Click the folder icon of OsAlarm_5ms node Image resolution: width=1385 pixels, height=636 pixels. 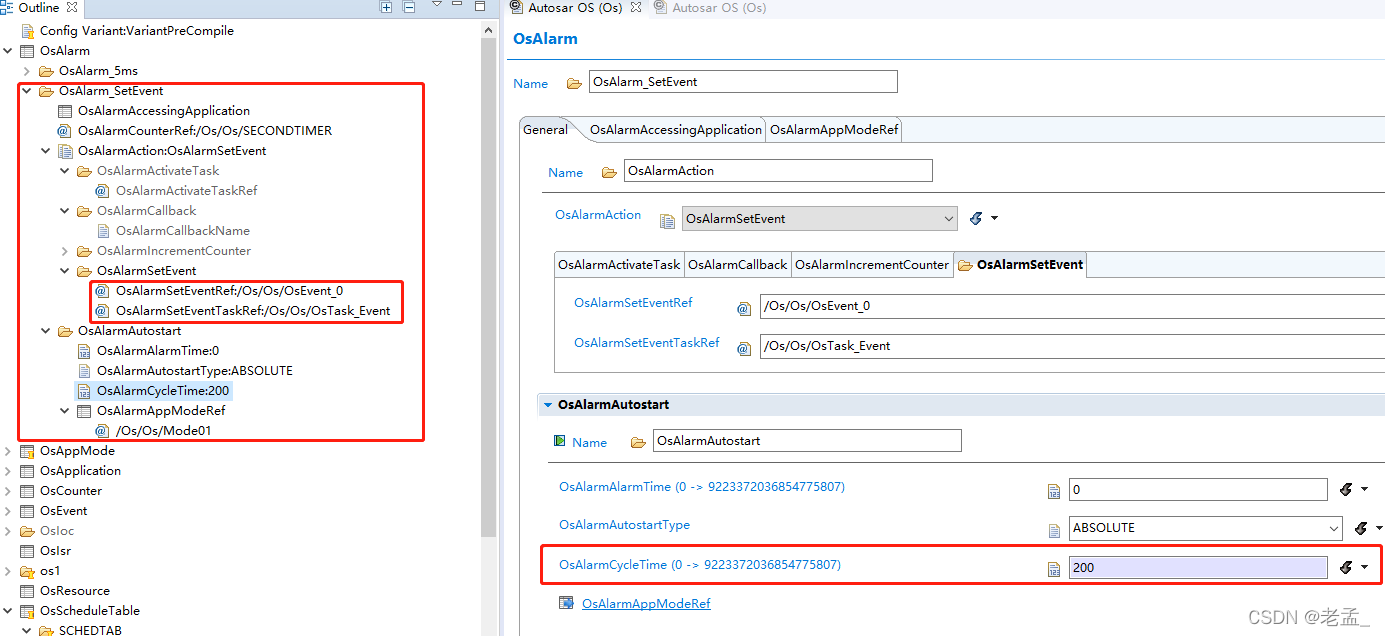[x=46, y=71]
